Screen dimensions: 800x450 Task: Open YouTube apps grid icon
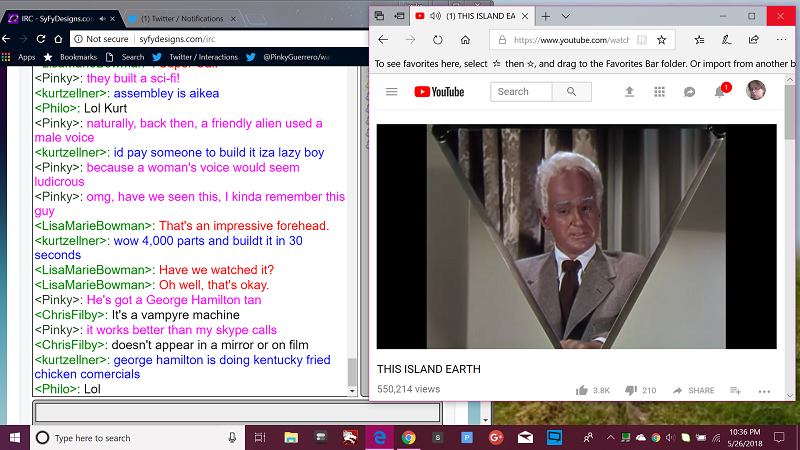[659, 92]
